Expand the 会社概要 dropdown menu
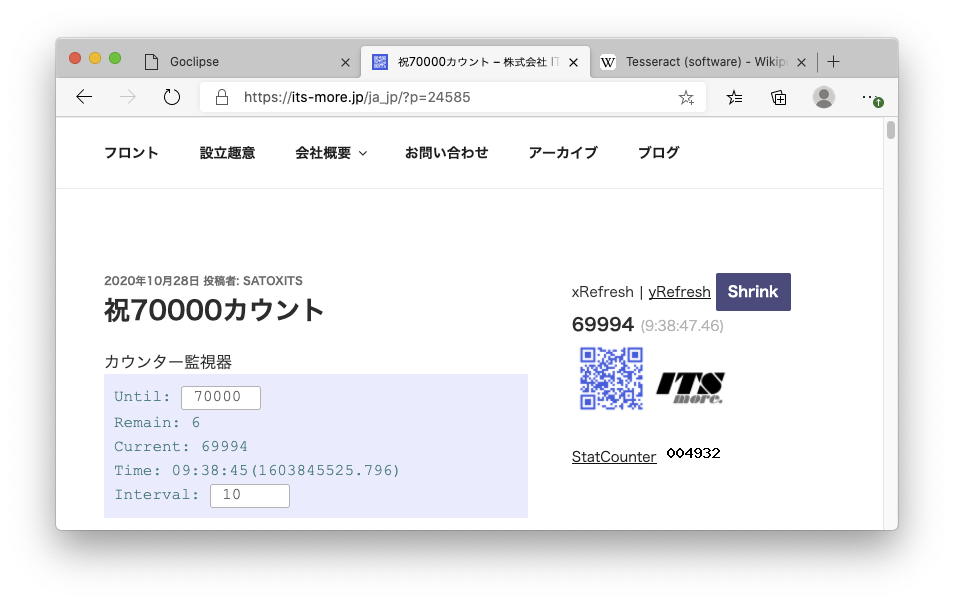The width and height of the screenshot is (954, 604). pyautogui.click(x=331, y=153)
